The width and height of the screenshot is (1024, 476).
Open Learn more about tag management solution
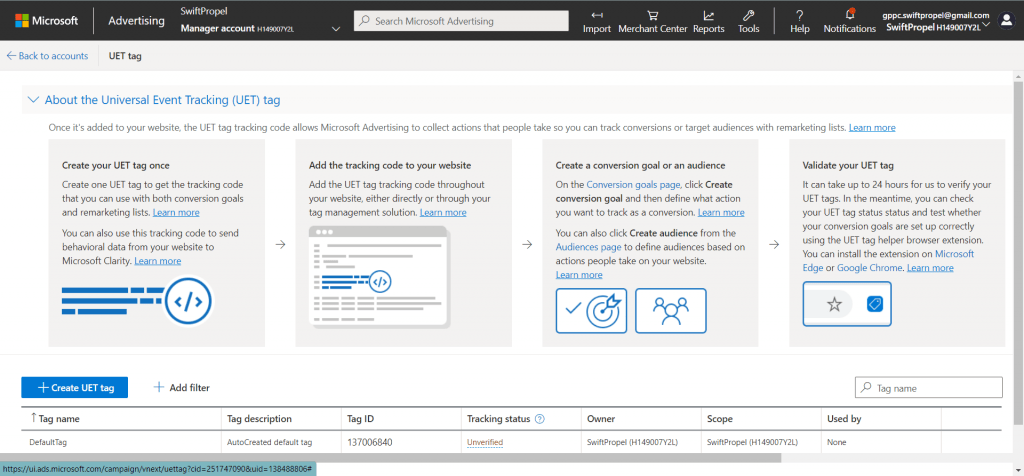point(443,212)
